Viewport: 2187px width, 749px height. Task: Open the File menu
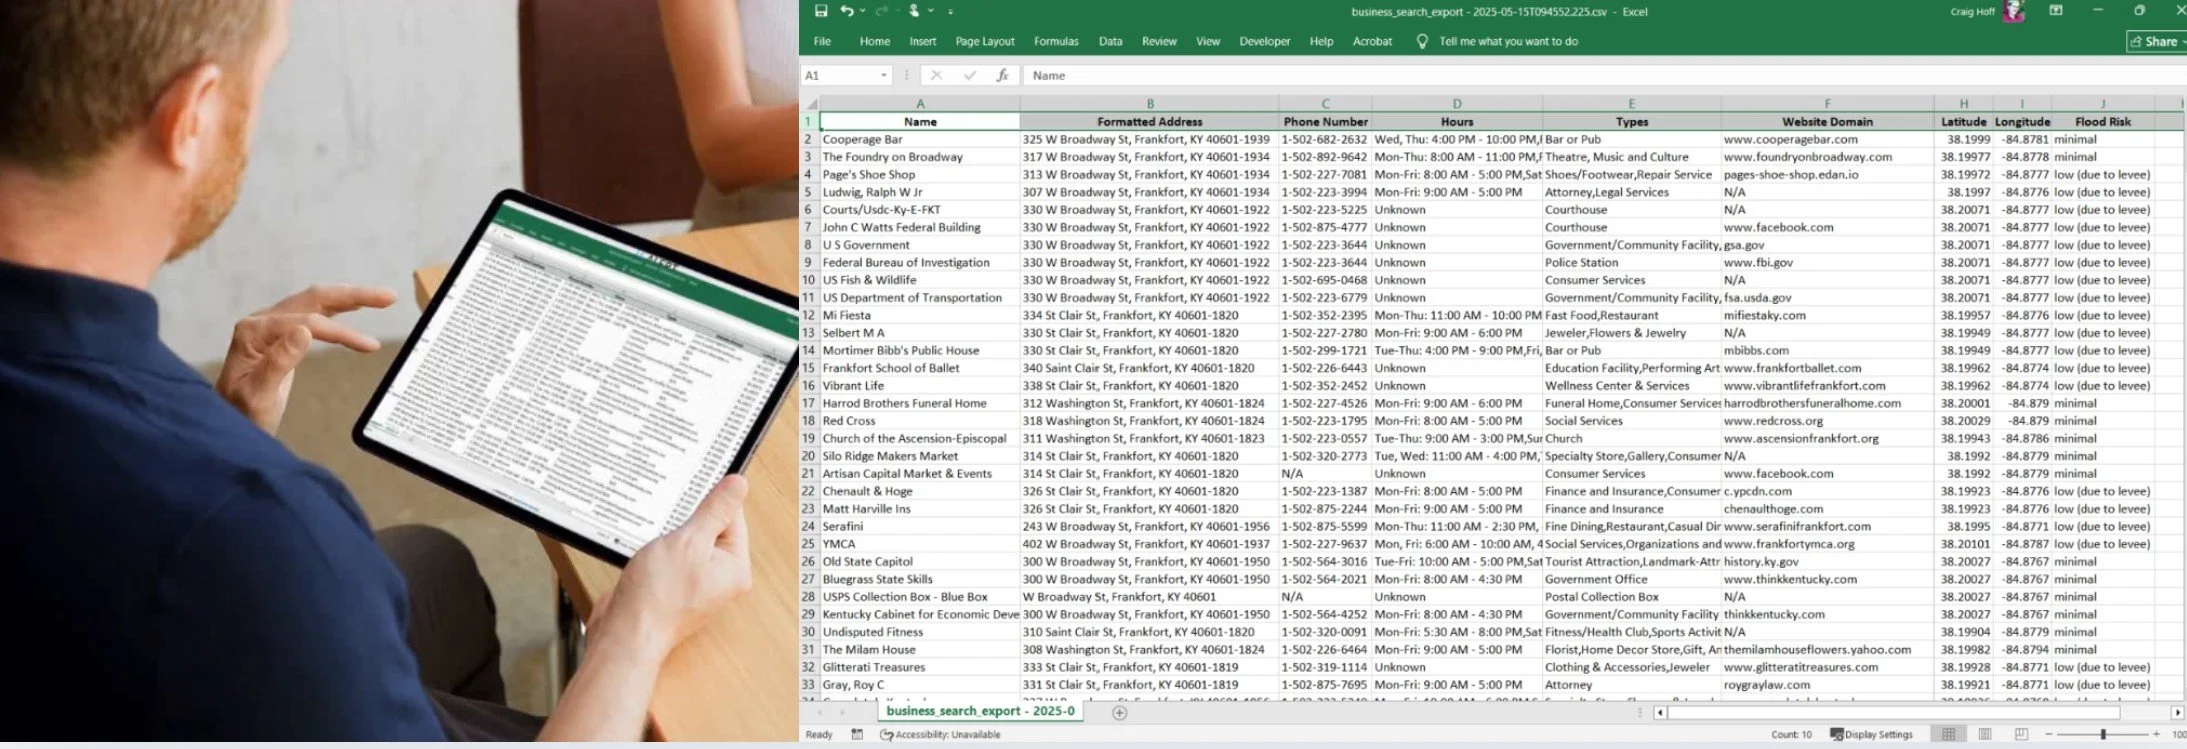(822, 41)
